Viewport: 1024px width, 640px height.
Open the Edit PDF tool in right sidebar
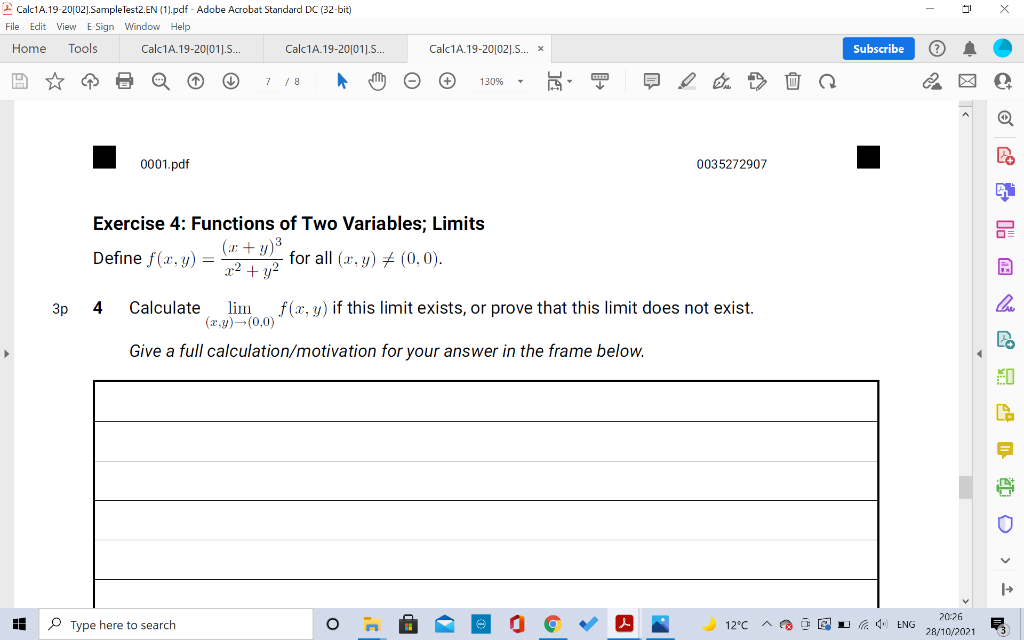click(x=1006, y=267)
